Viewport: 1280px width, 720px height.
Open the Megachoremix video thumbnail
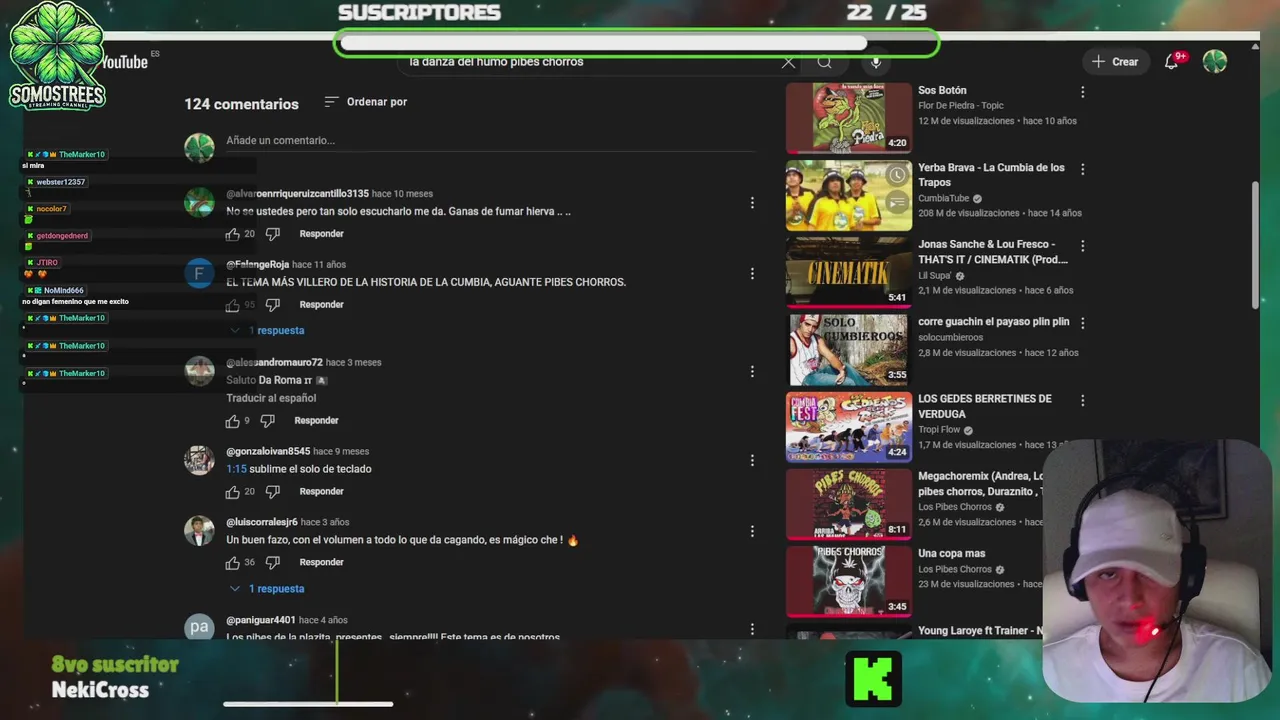click(849, 503)
